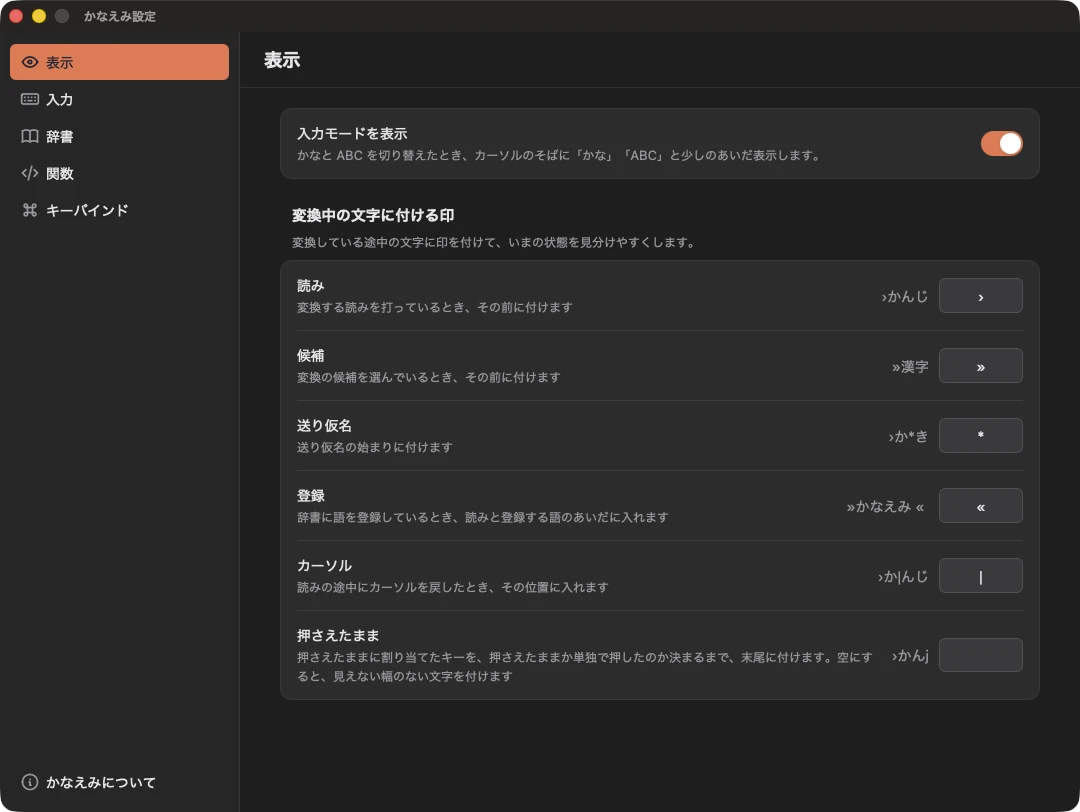Click the 登録 row label

[x=311, y=495]
